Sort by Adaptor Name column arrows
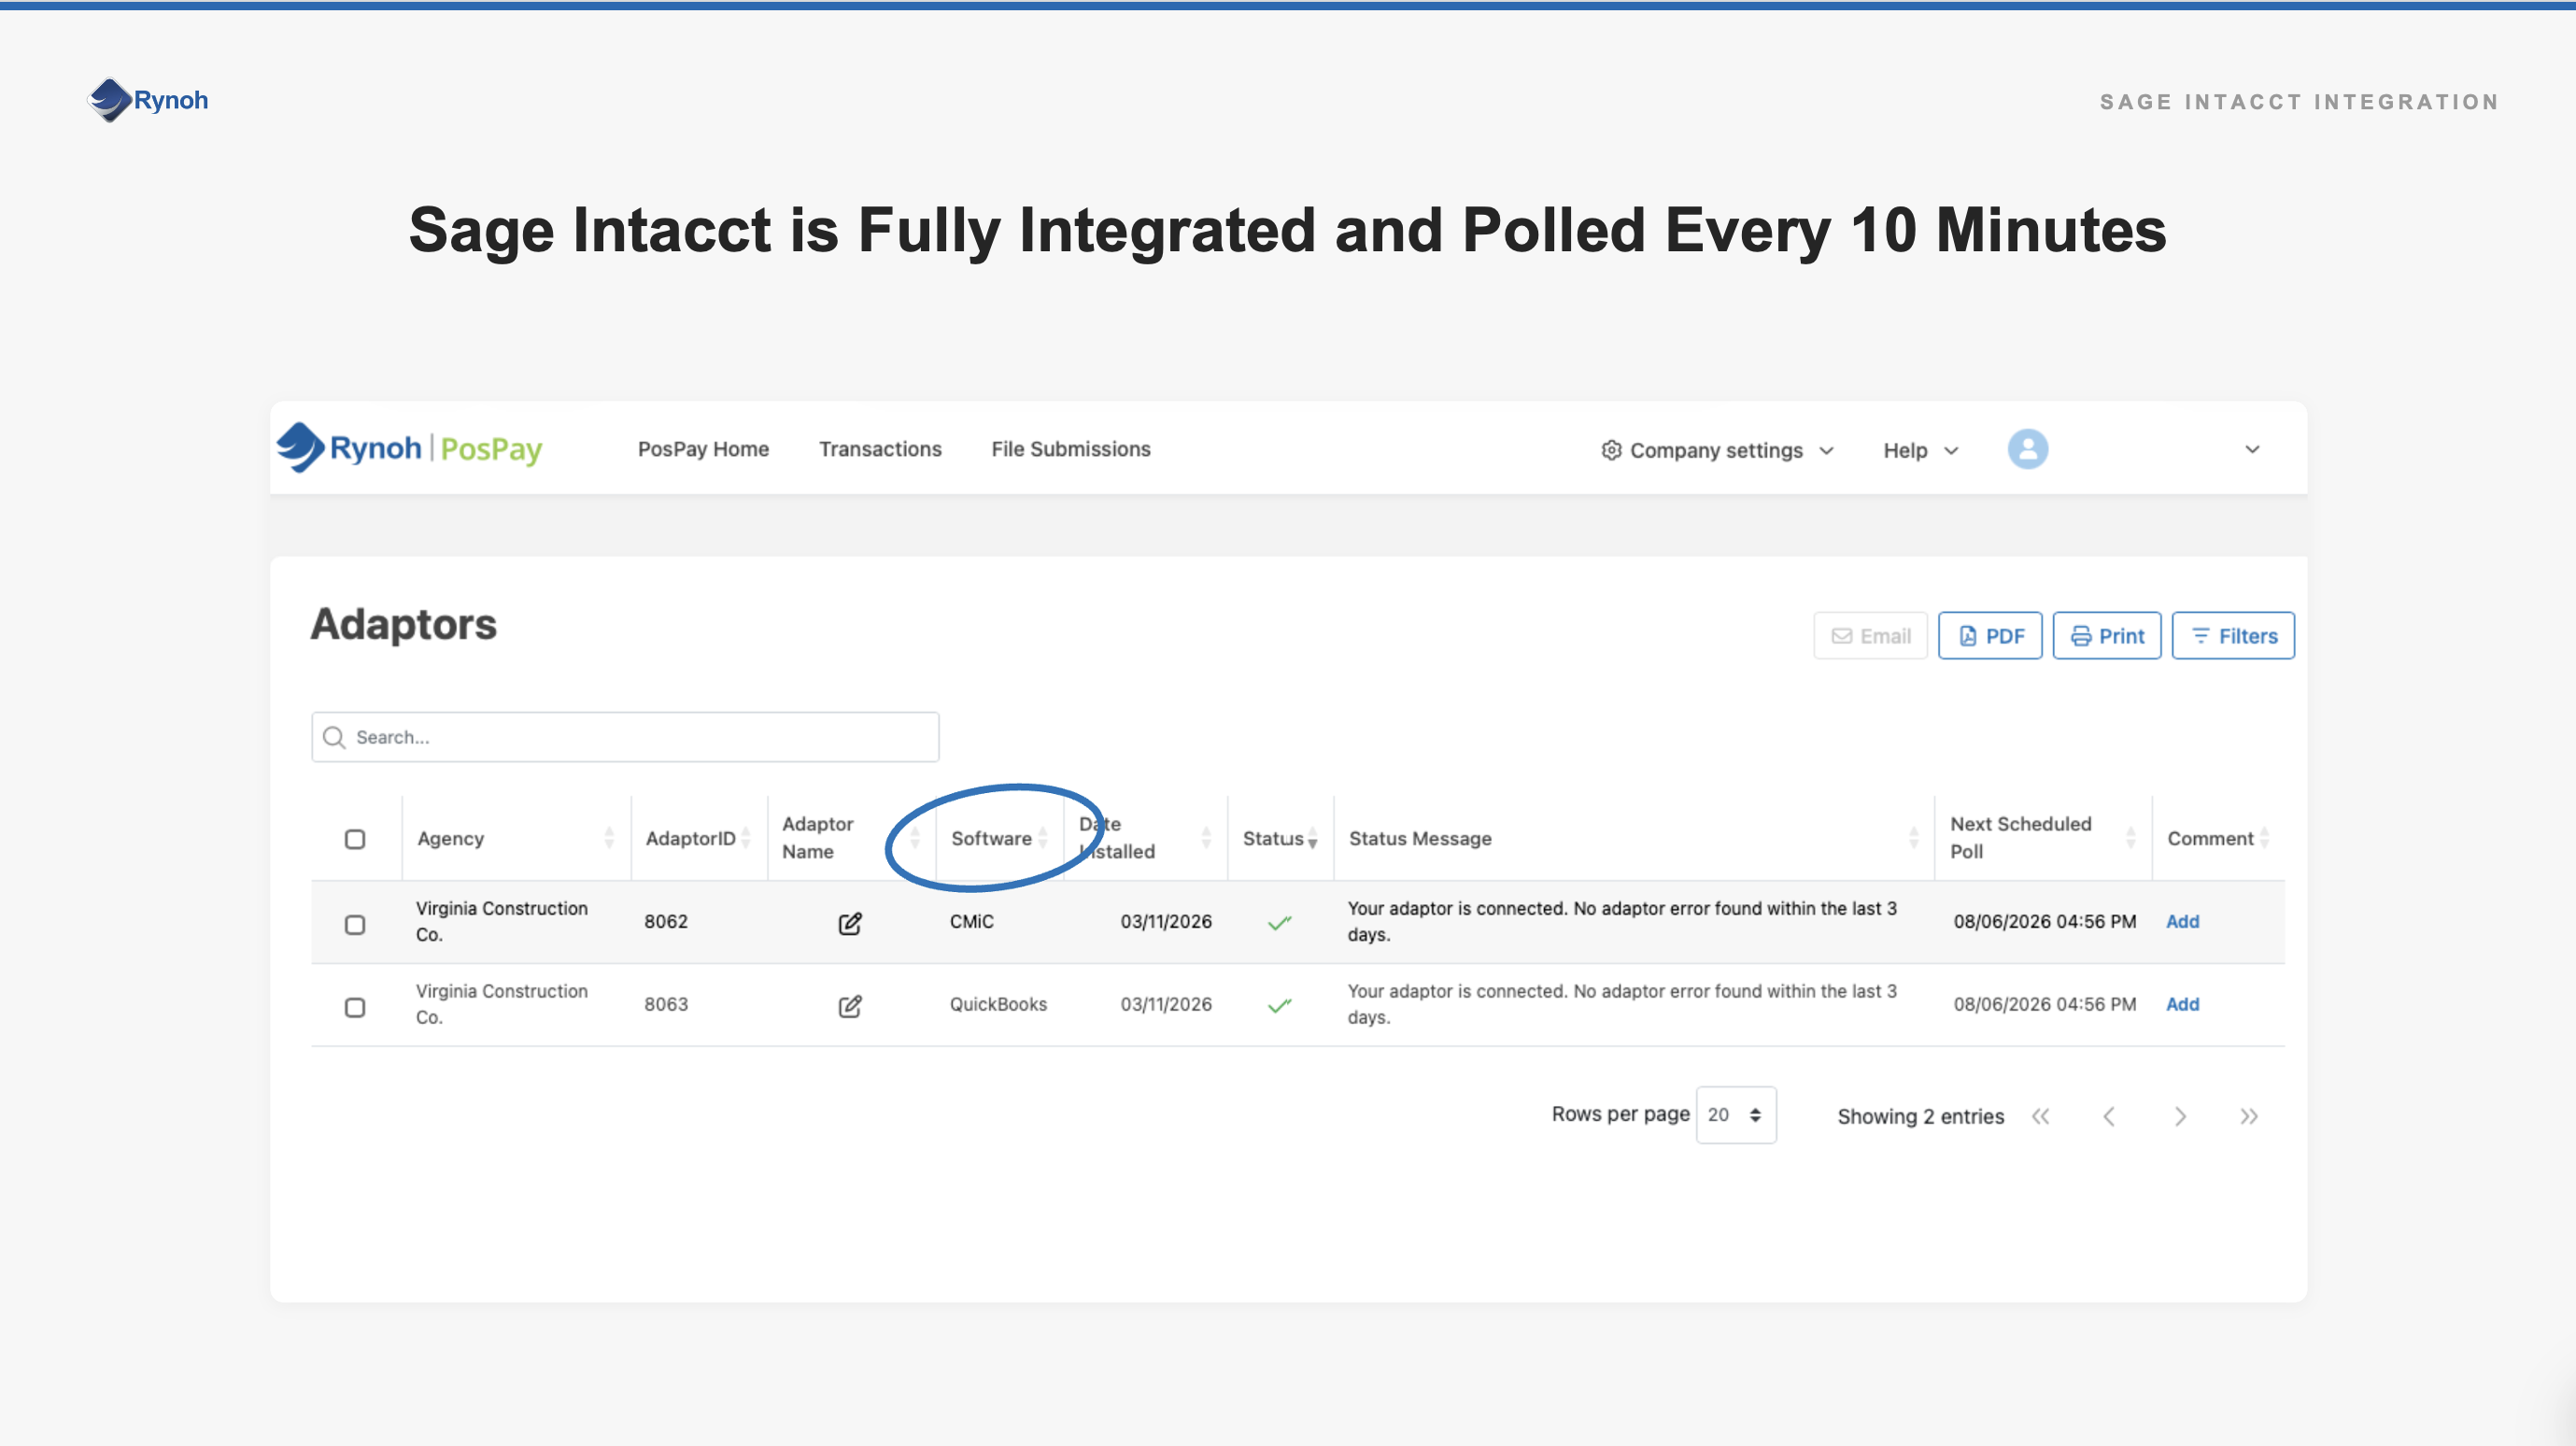 point(914,838)
